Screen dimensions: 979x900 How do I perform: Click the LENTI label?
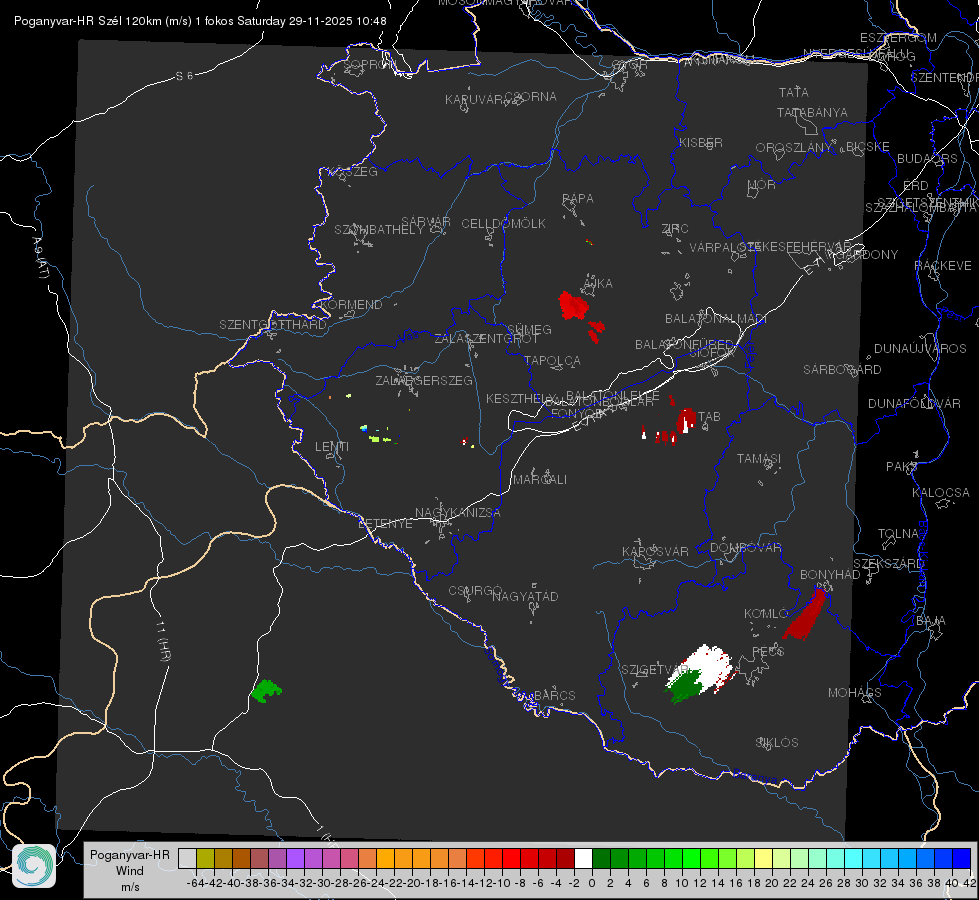coord(332,447)
